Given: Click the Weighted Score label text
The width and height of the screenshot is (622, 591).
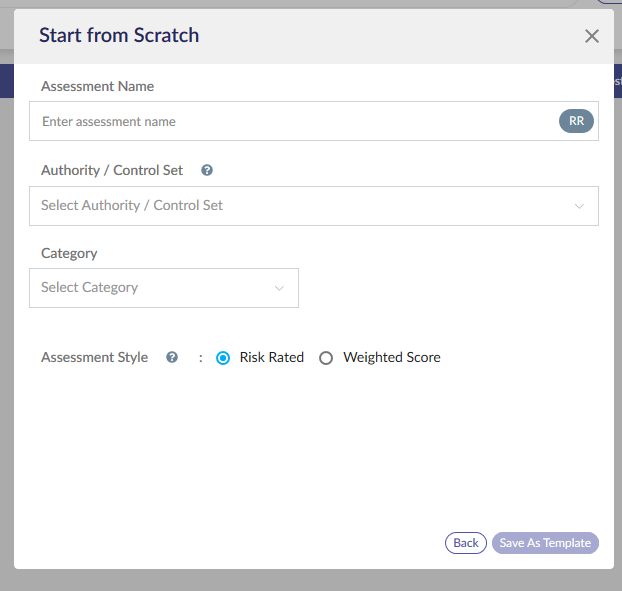Looking at the screenshot, I should [392, 357].
